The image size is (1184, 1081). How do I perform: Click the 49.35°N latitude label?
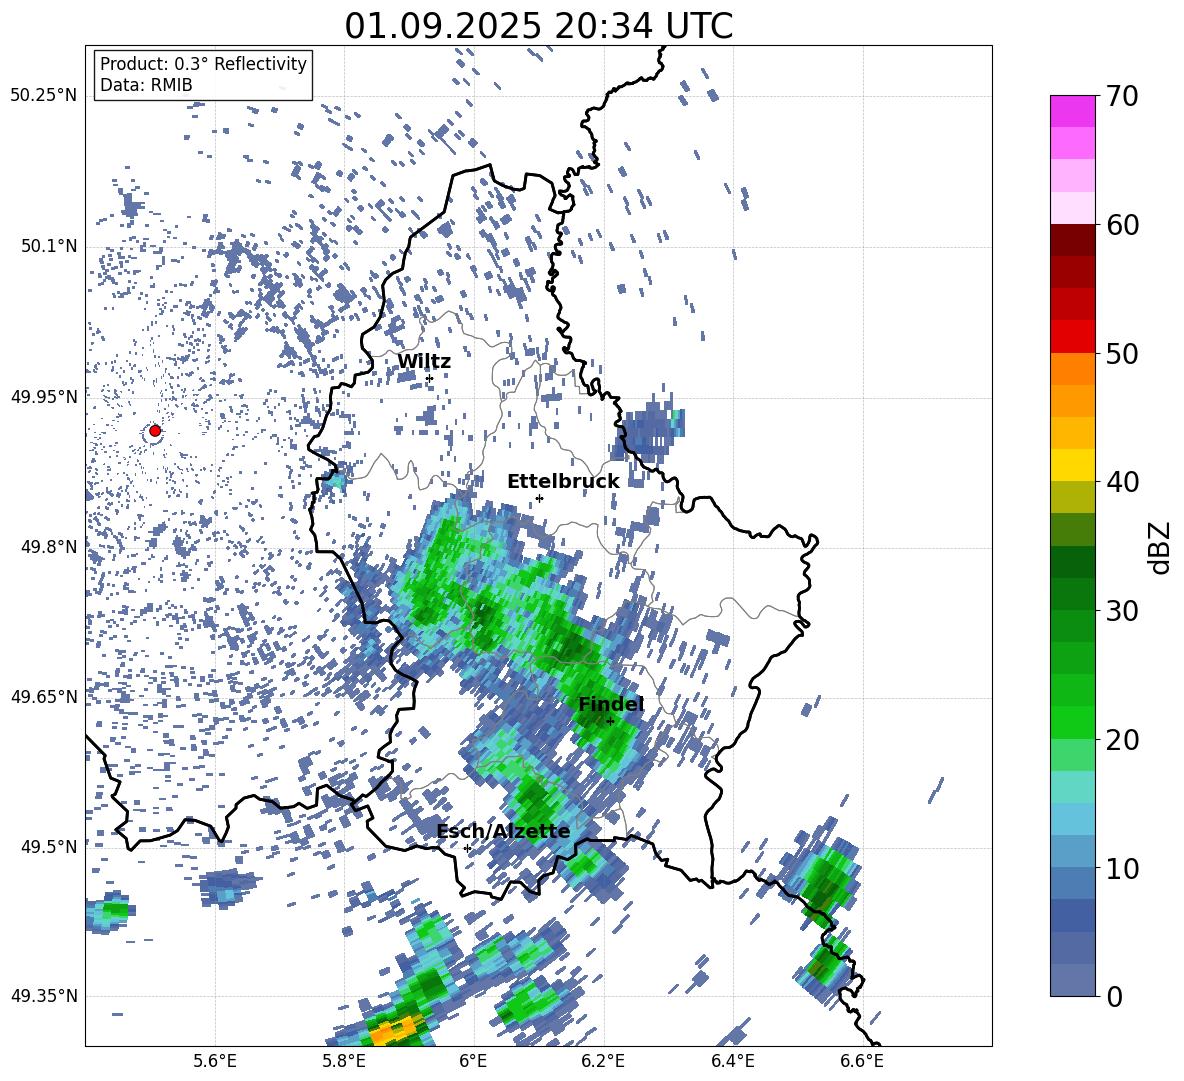coord(44,996)
